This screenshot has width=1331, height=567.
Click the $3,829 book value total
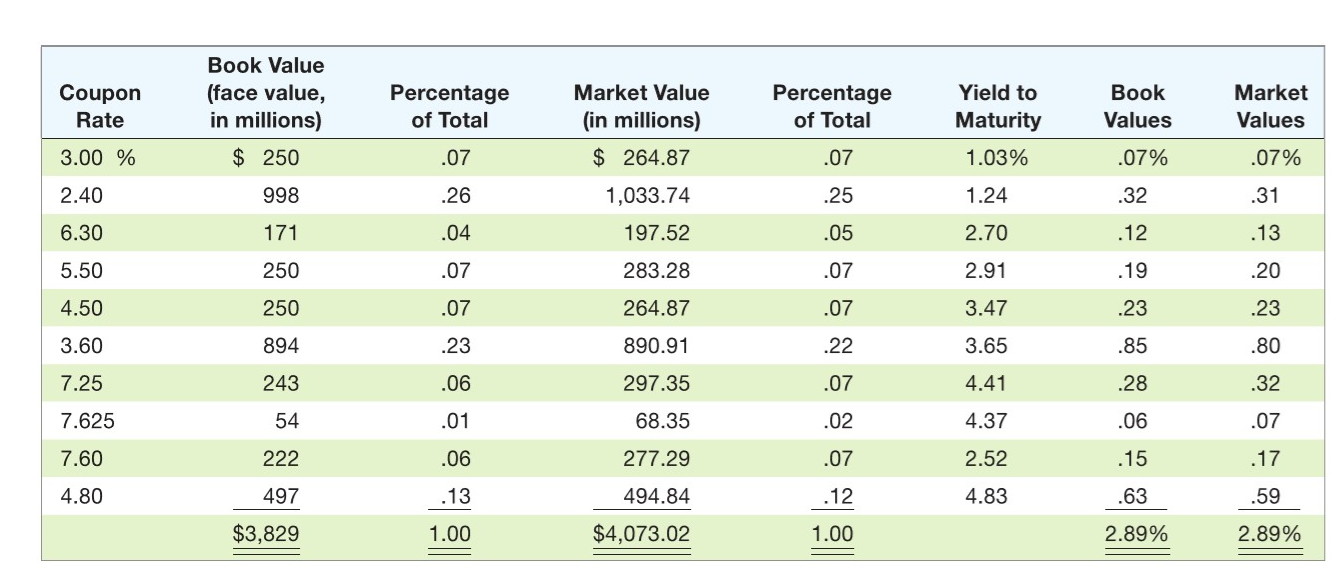(265, 534)
